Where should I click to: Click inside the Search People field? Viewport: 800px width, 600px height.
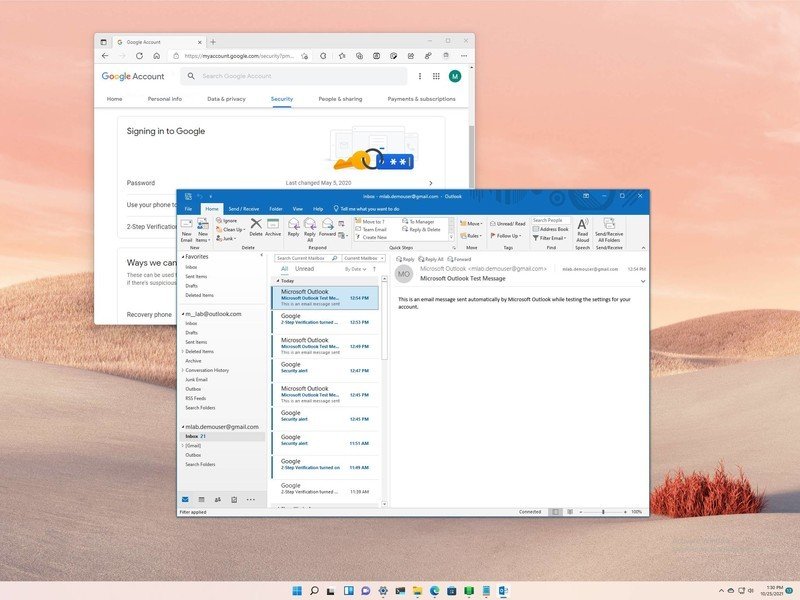click(551, 220)
